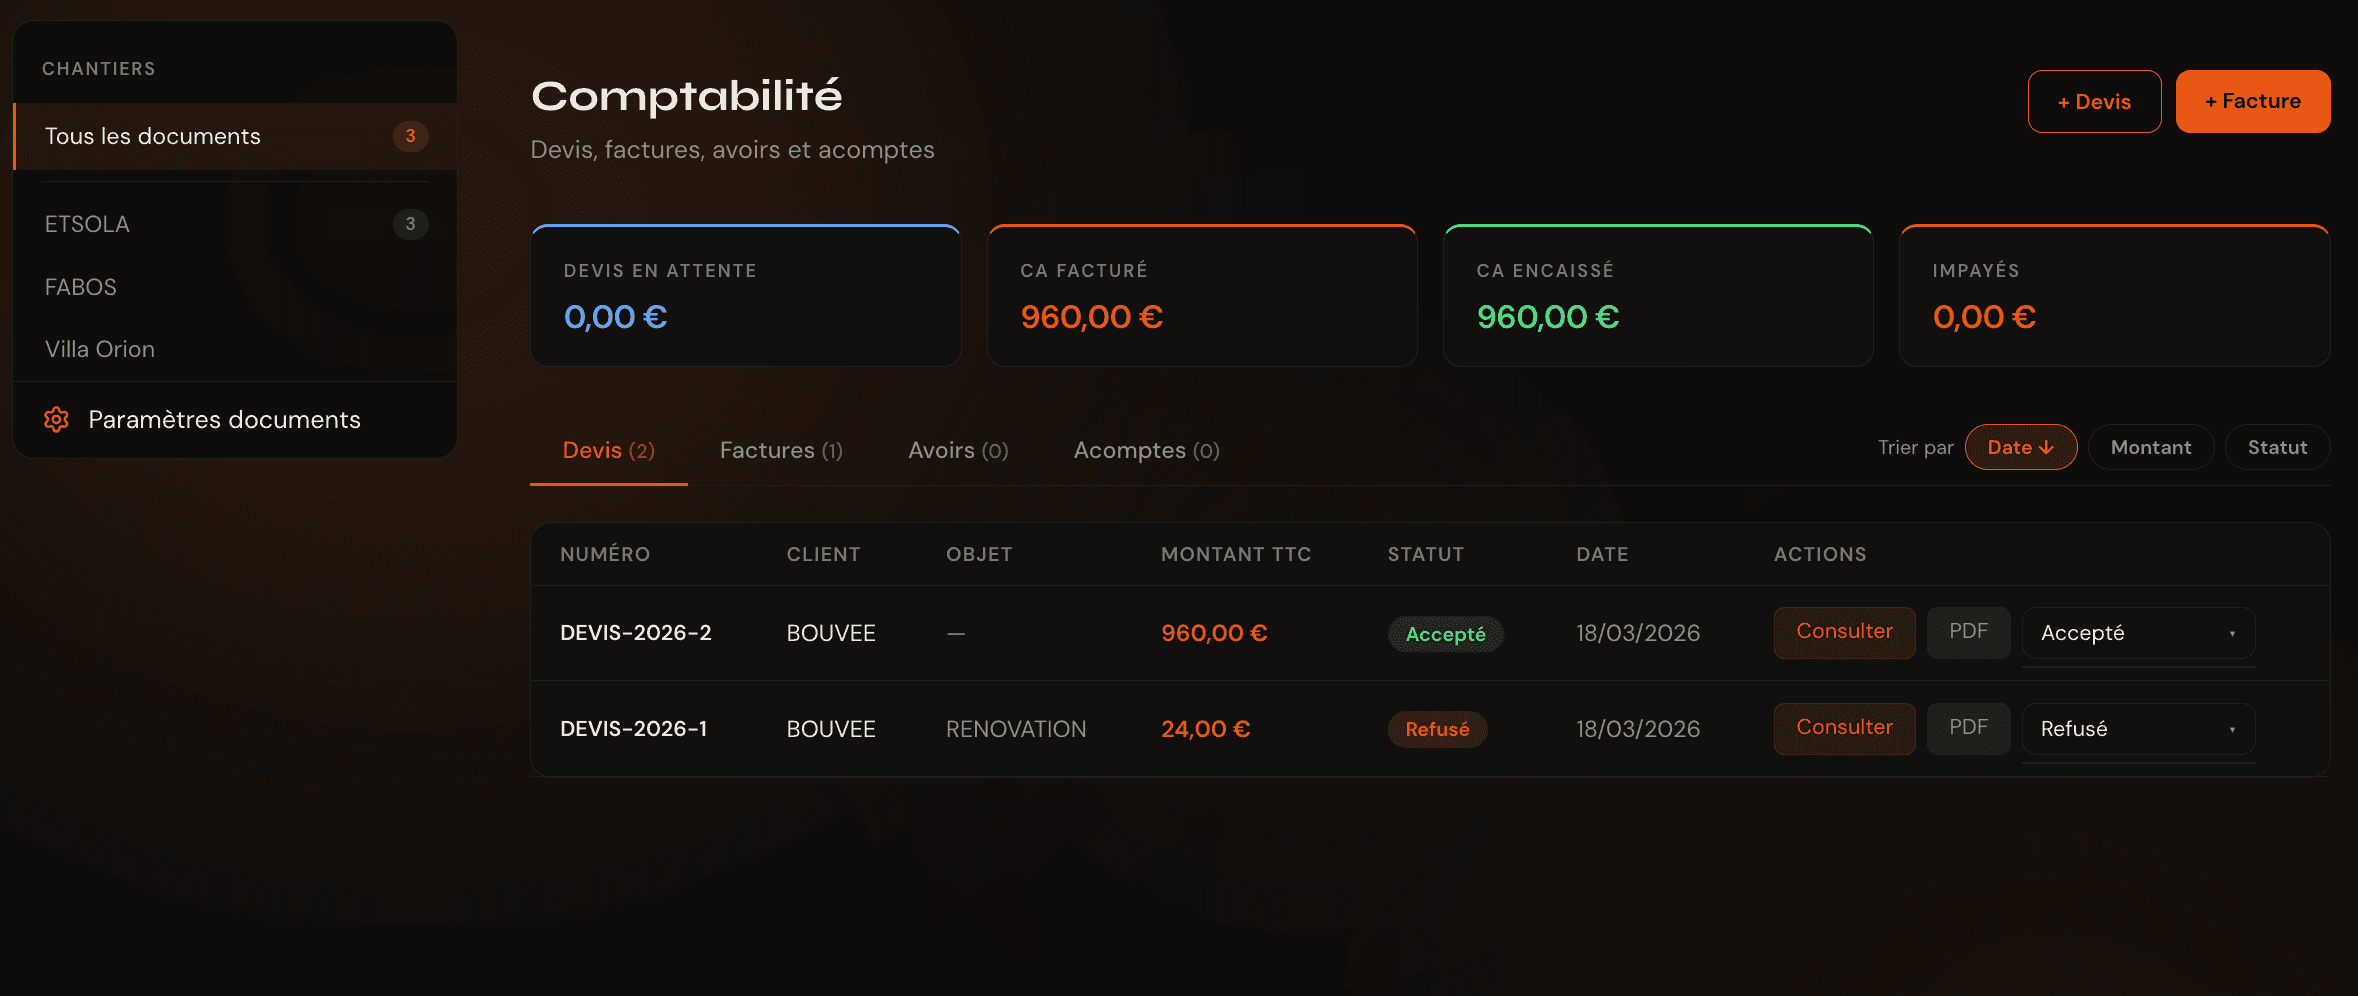This screenshot has width=2358, height=996.
Task: Select the Devis tab
Action: (608, 451)
